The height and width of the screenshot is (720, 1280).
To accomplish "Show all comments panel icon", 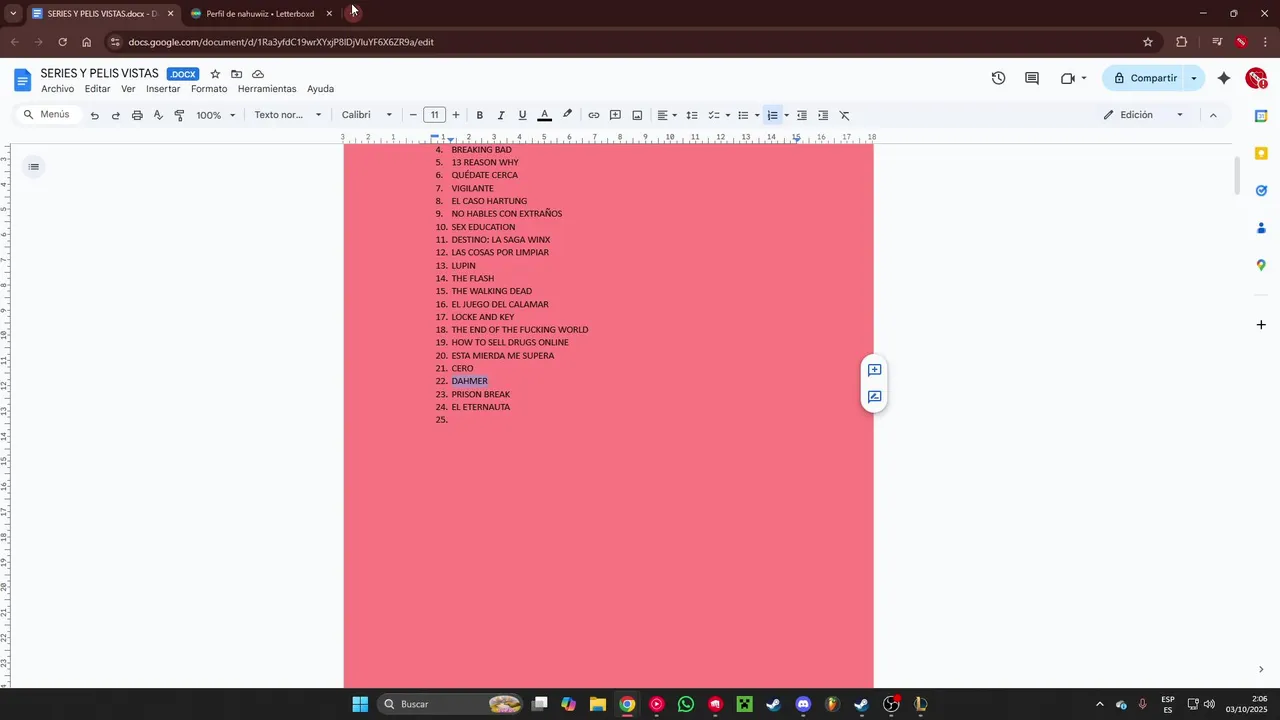I will tap(1032, 78).
